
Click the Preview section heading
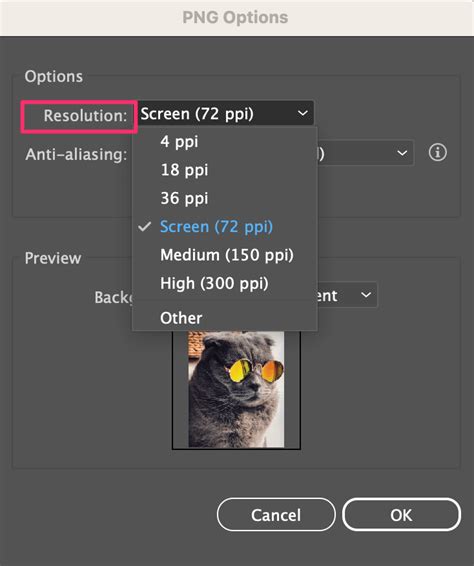pyautogui.click(x=53, y=258)
